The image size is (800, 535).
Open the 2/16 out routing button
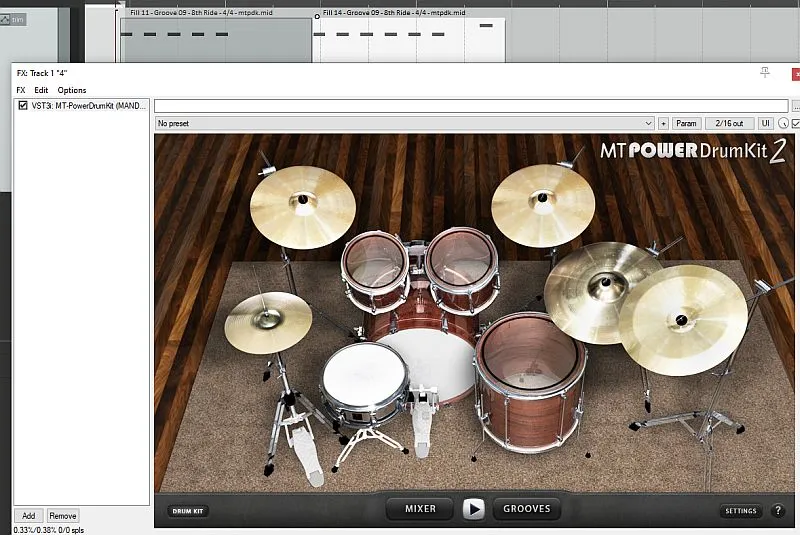pos(730,123)
